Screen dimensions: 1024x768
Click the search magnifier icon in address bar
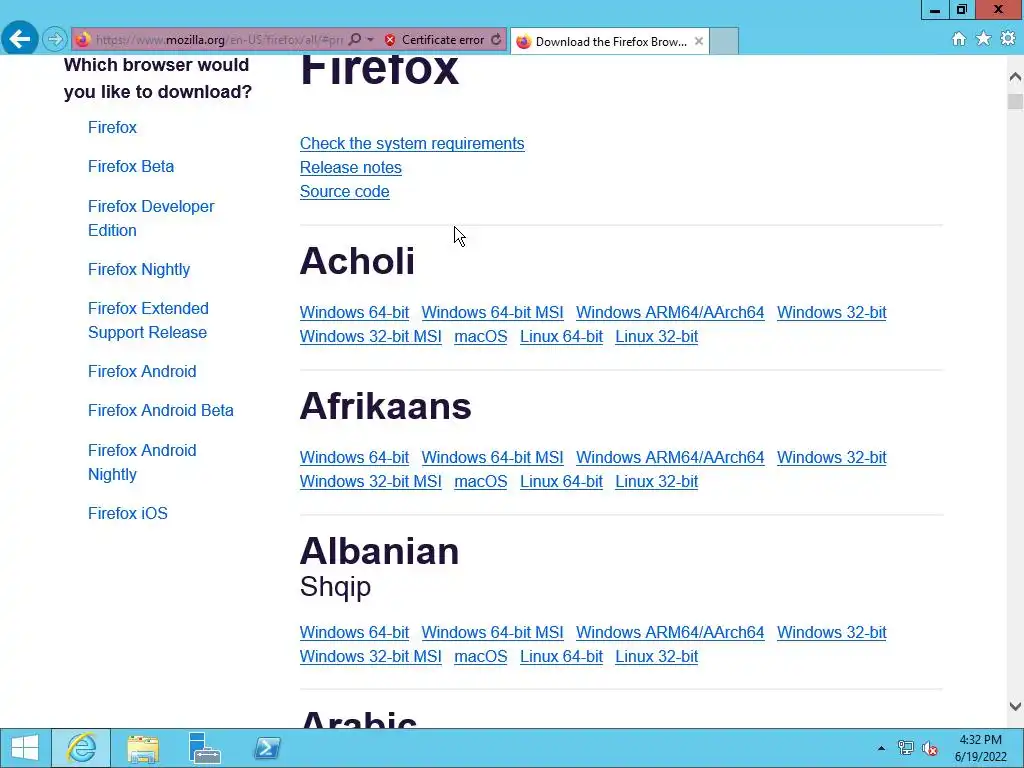tap(355, 40)
